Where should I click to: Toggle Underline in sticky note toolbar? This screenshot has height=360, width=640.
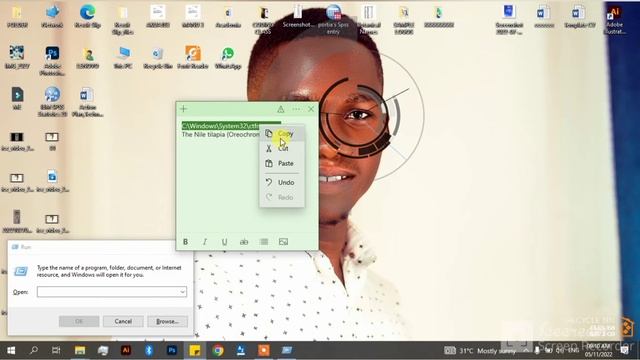(x=224, y=242)
